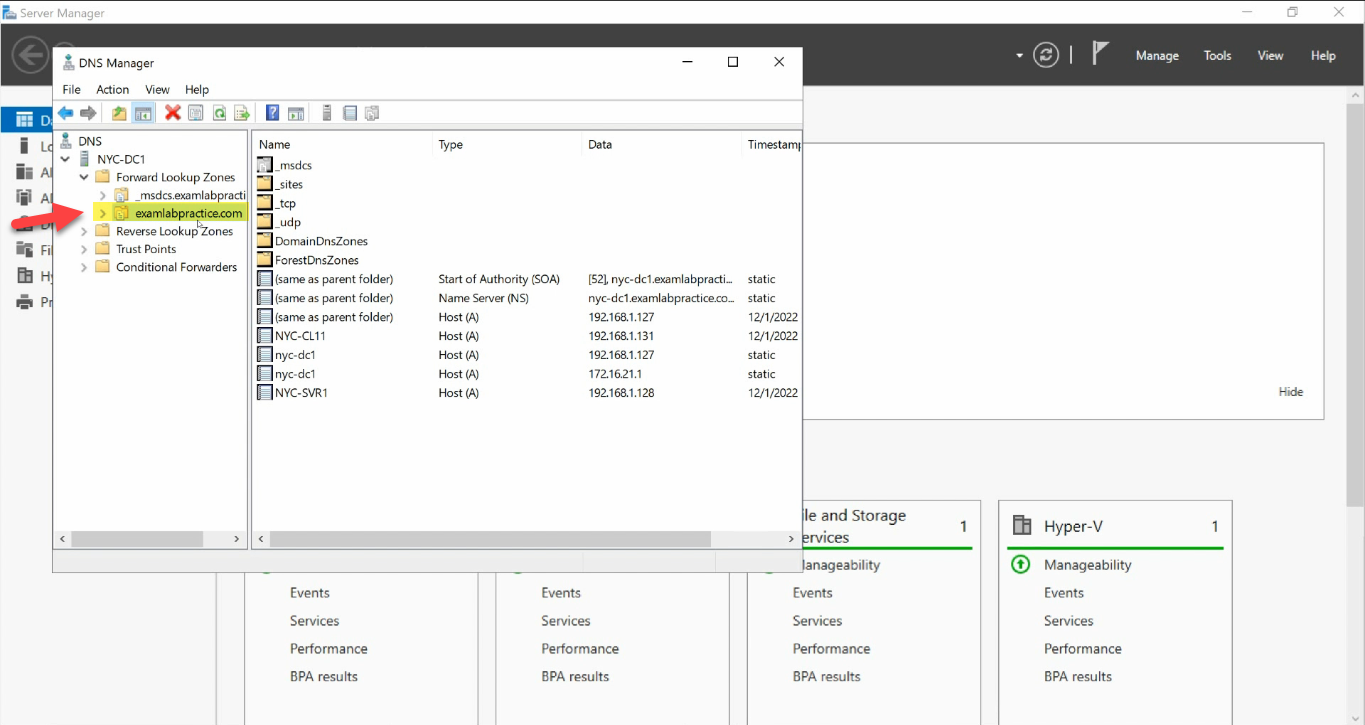The width and height of the screenshot is (1365, 725).
Task: Open the dropdown arrow beside Server Manager refresh
Action: tap(1019, 56)
